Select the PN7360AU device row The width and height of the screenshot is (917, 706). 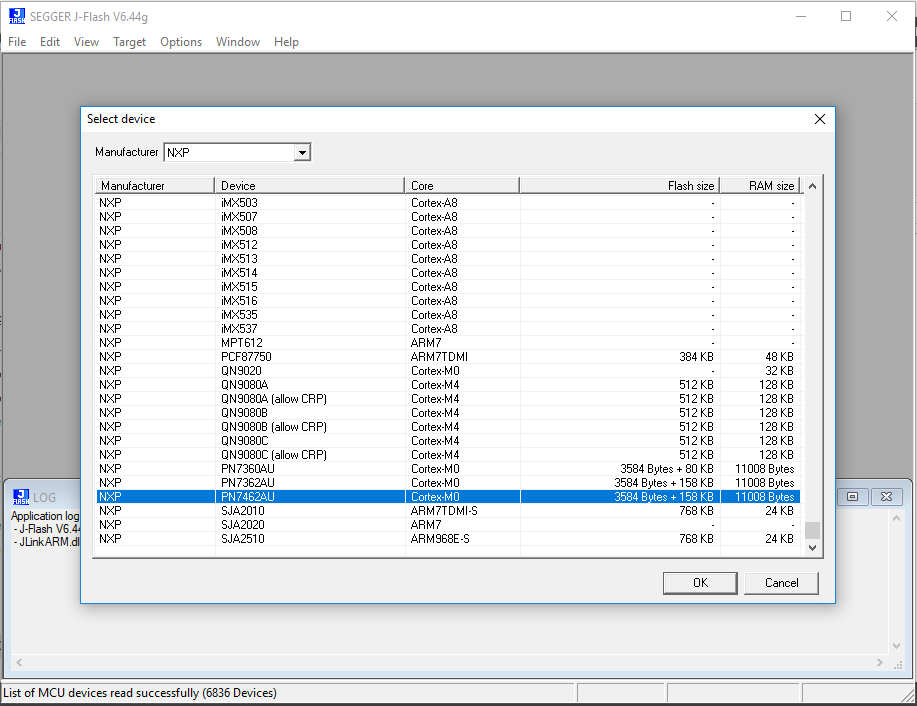click(x=448, y=469)
